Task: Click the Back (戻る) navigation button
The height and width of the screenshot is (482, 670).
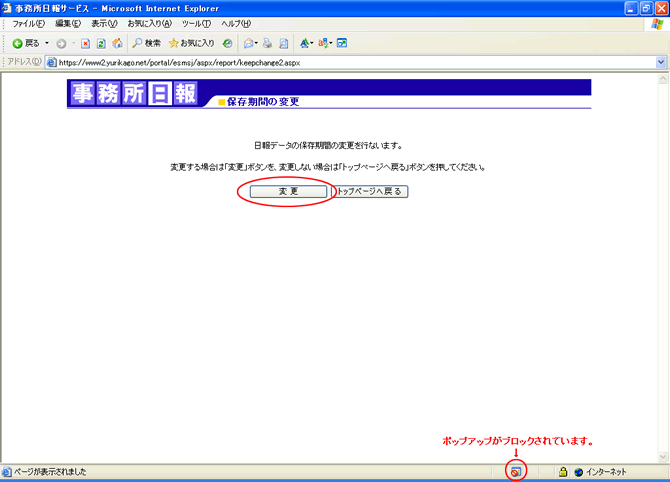Action: [x=26, y=43]
